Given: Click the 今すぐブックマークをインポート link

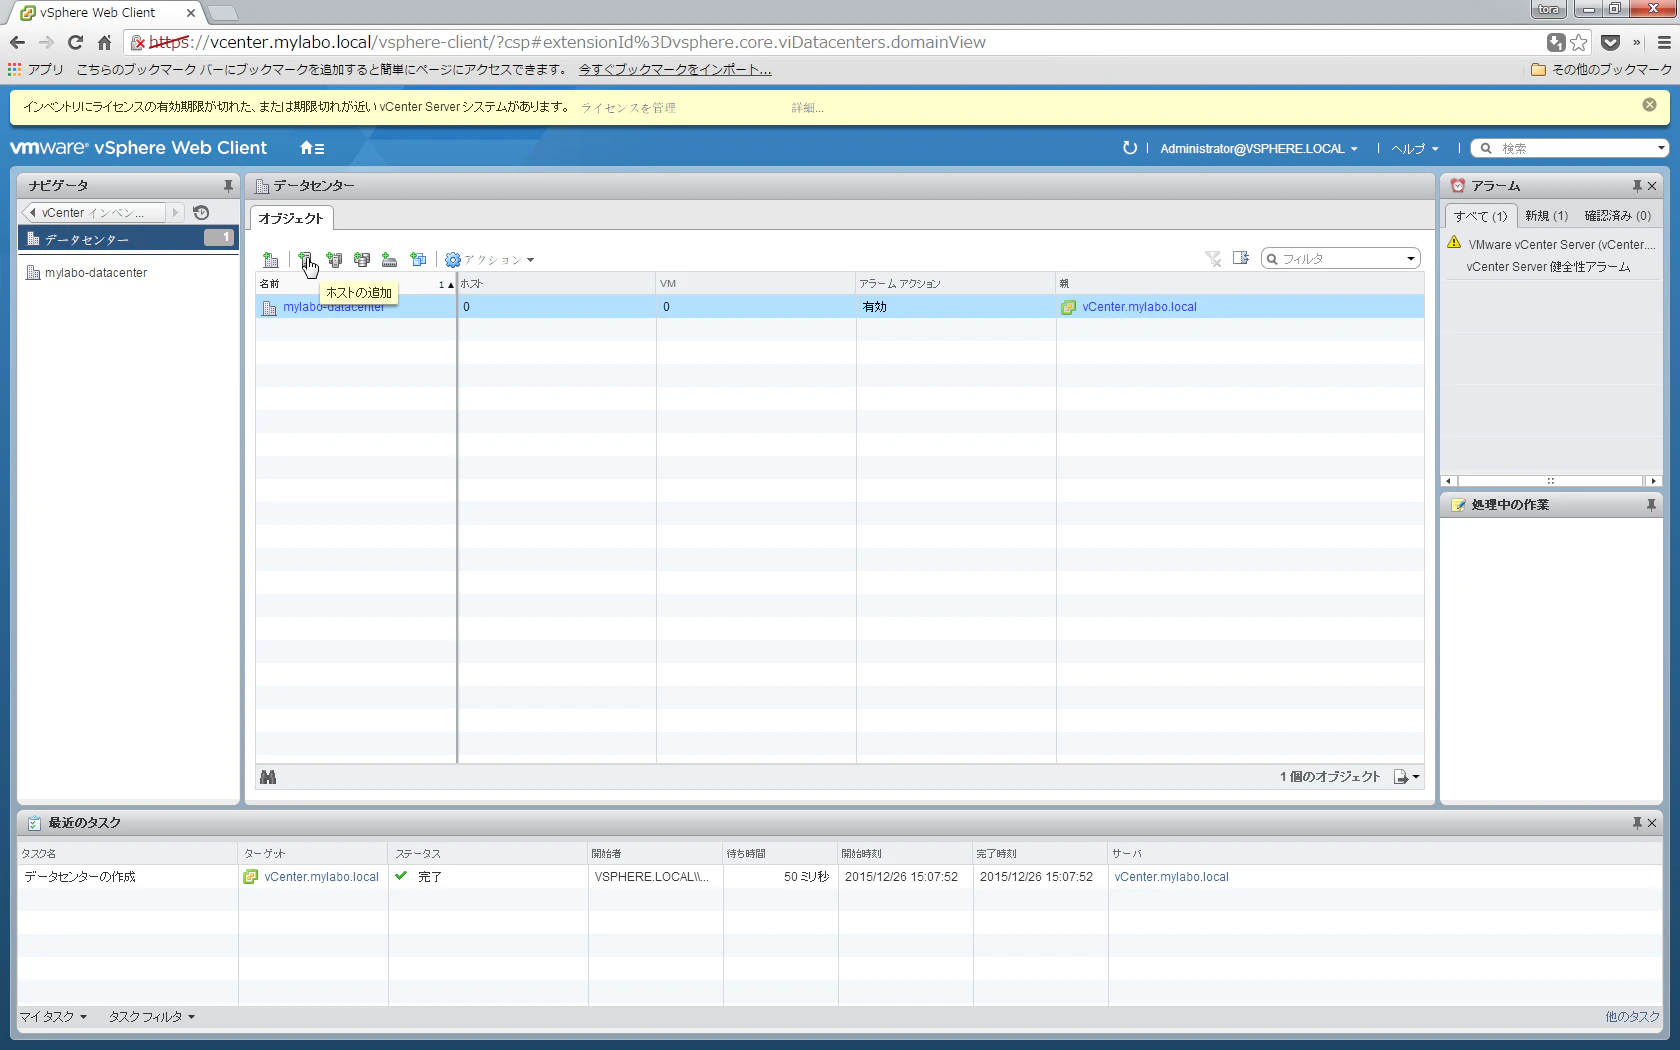Looking at the screenshot, I should [x=675, y=70].
